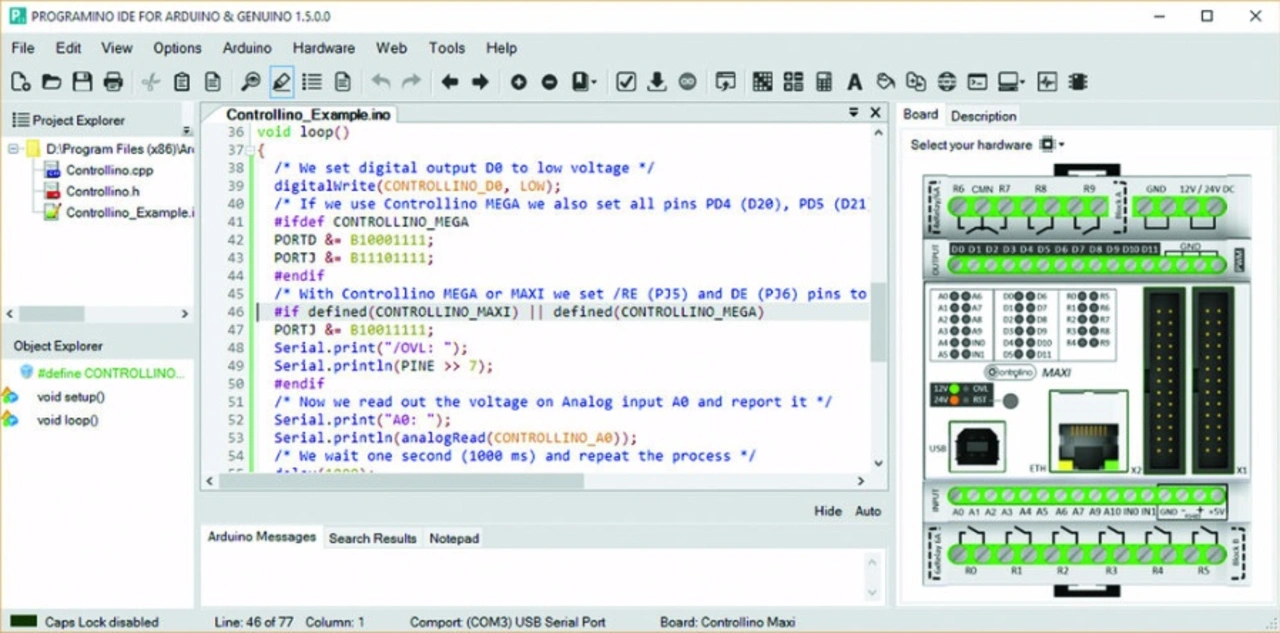Collapse the code block at line 37
Screen dimensions: 1280x633
[251, 150]
